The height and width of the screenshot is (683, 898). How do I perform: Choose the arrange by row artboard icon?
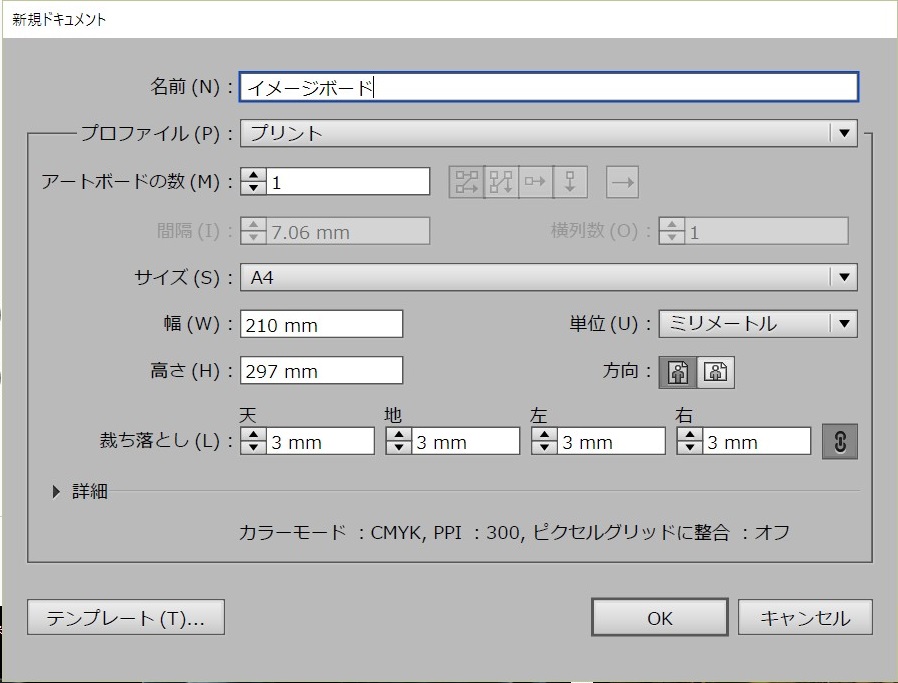pos(535,182)
